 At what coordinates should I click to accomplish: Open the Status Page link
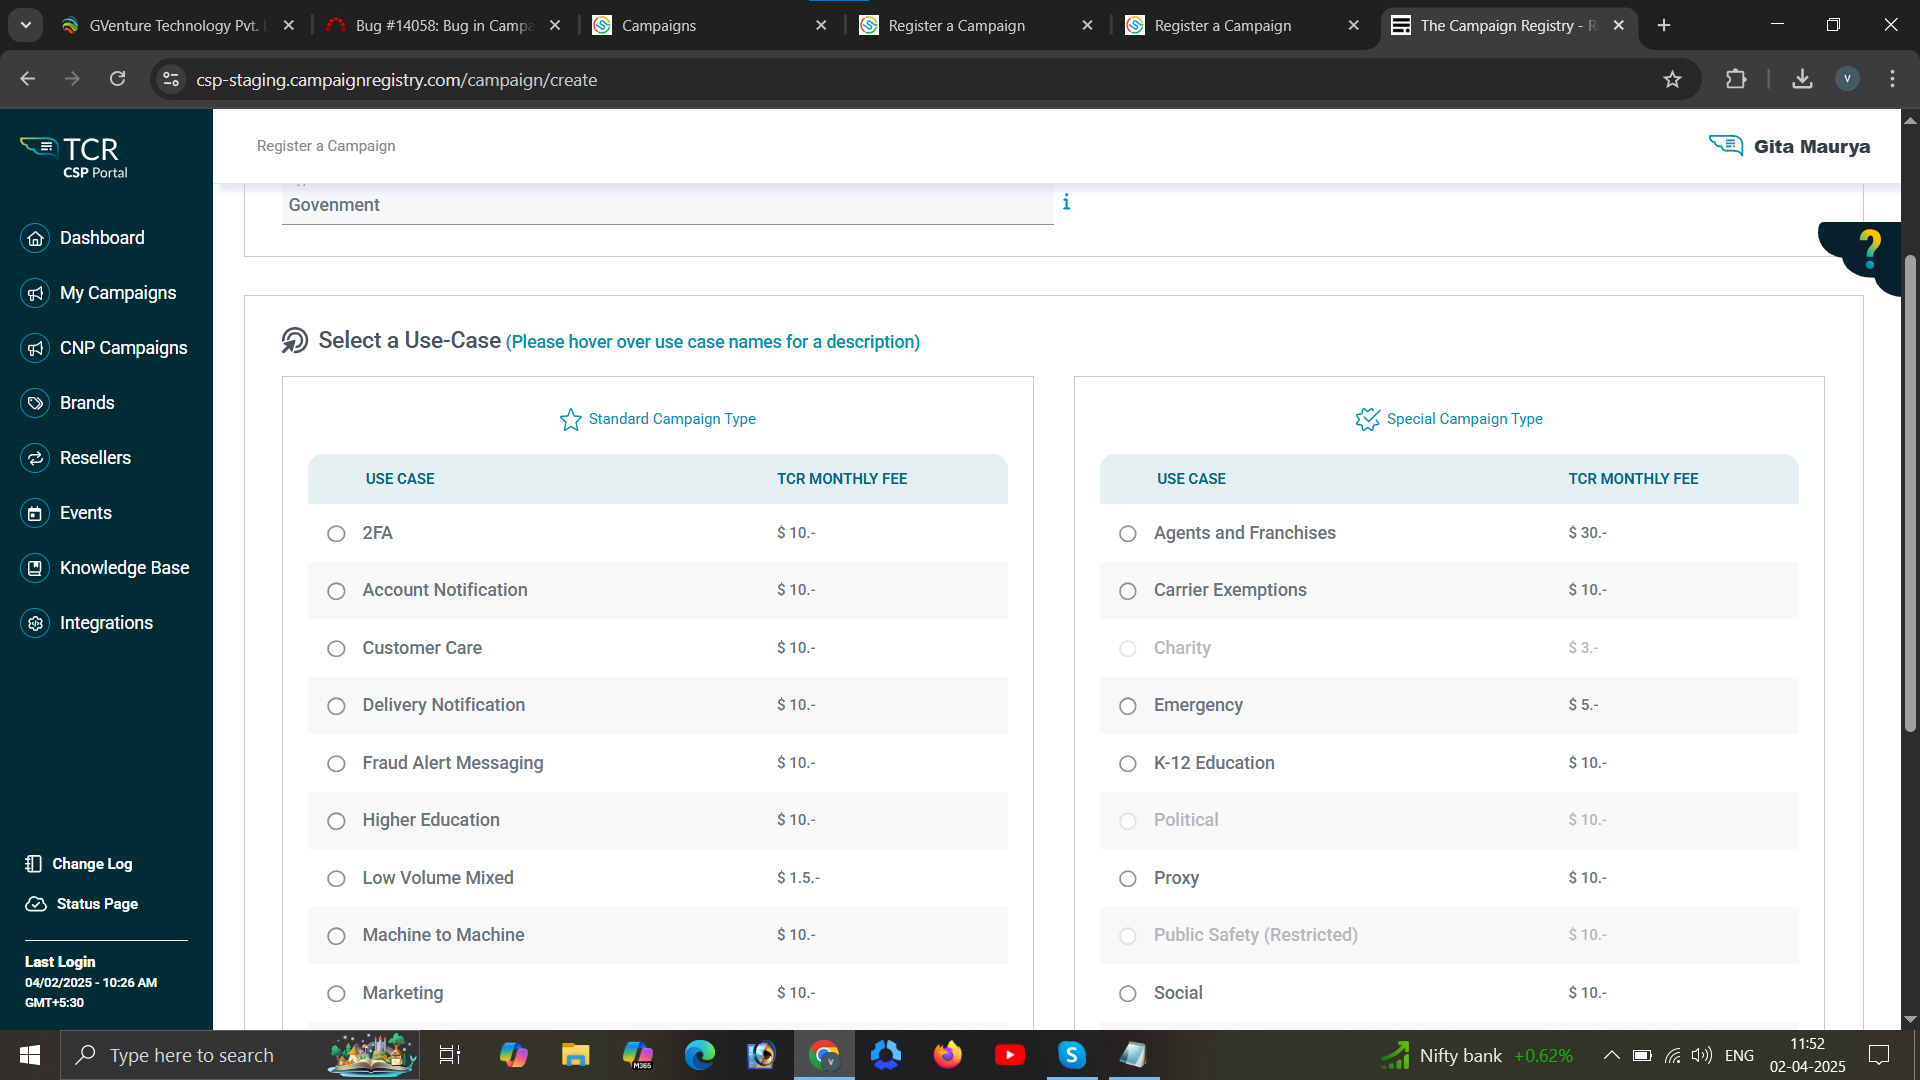point(97,904)
